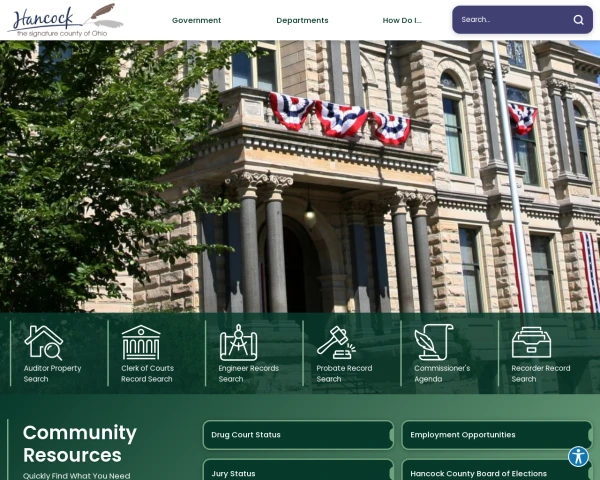Open the accessibility widget button
The width and height of the screenshot is (600, 480).
click(578, 457)
